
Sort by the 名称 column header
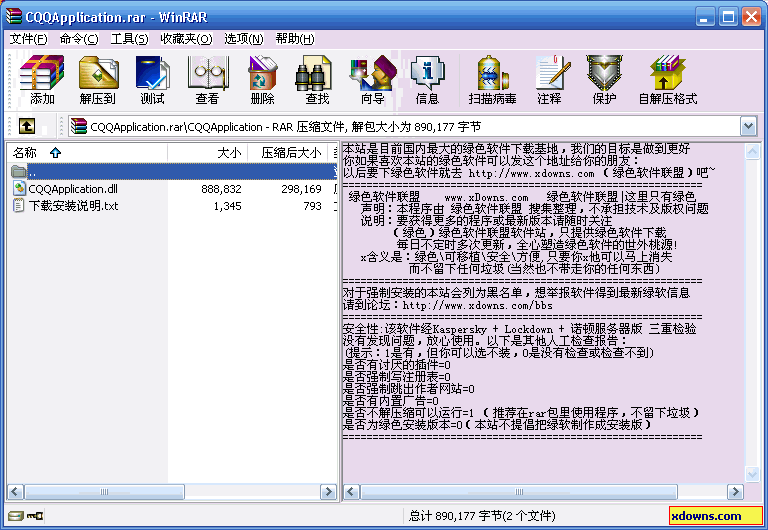pyautogui.click(x=87, y=153)
